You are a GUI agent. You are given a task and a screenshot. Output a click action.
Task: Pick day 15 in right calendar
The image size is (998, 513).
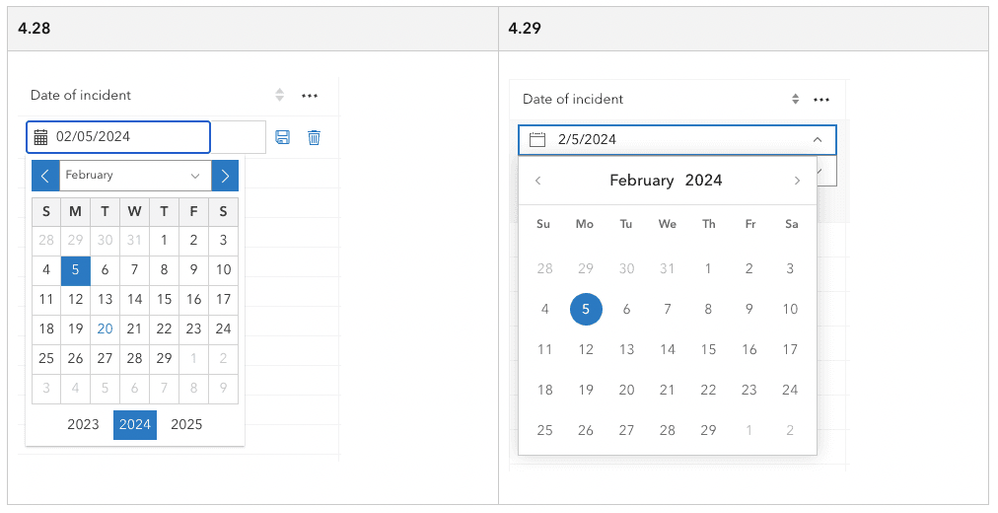708,350
